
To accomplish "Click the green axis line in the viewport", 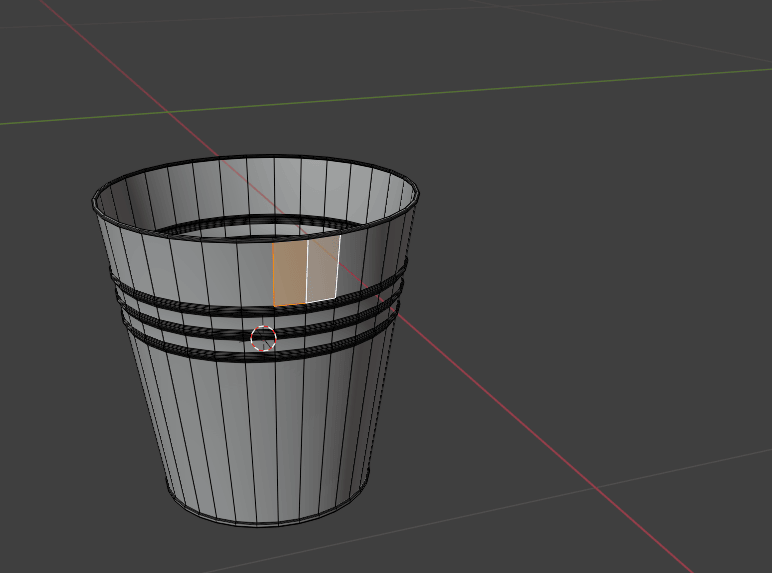I will point(500,87).
